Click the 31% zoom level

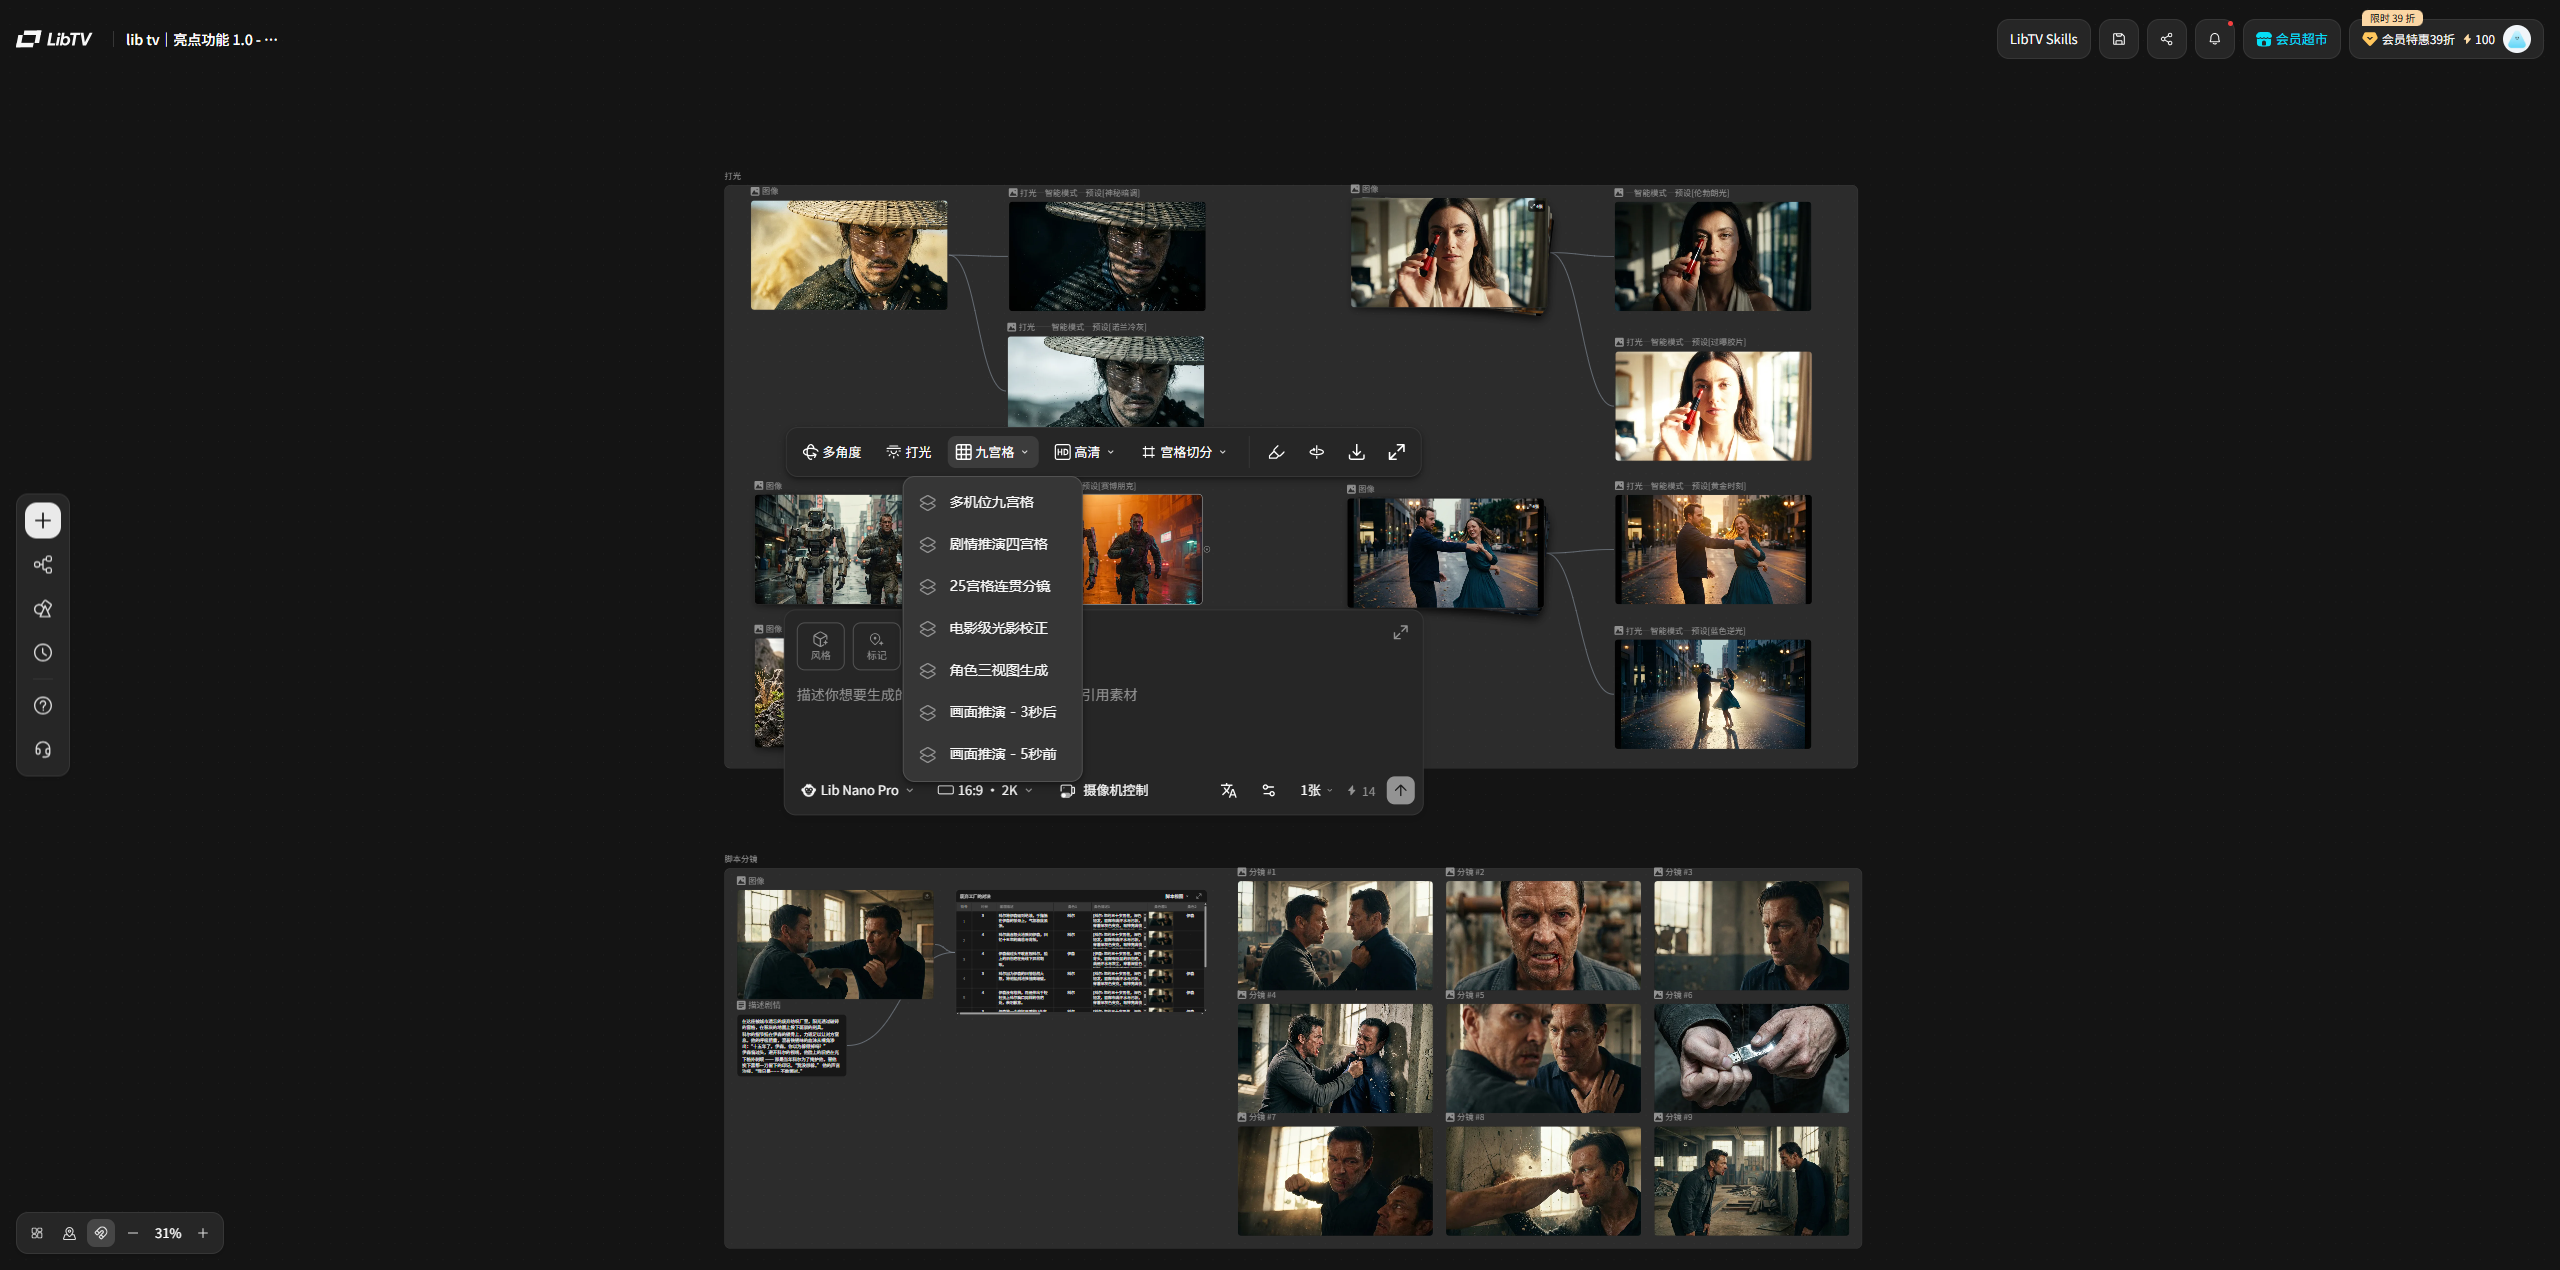click(168, 1233)
